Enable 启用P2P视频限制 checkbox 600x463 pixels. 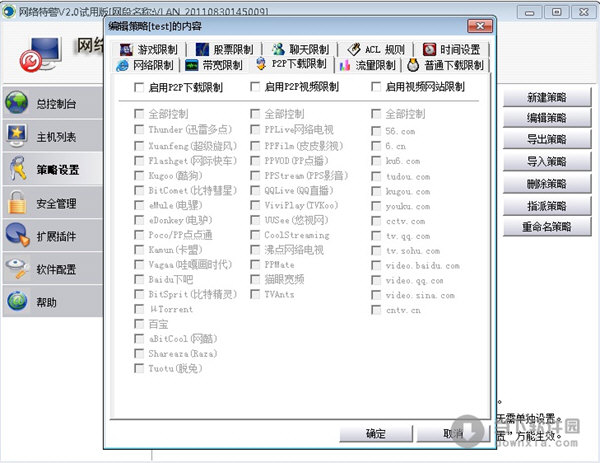pos(255,87)
